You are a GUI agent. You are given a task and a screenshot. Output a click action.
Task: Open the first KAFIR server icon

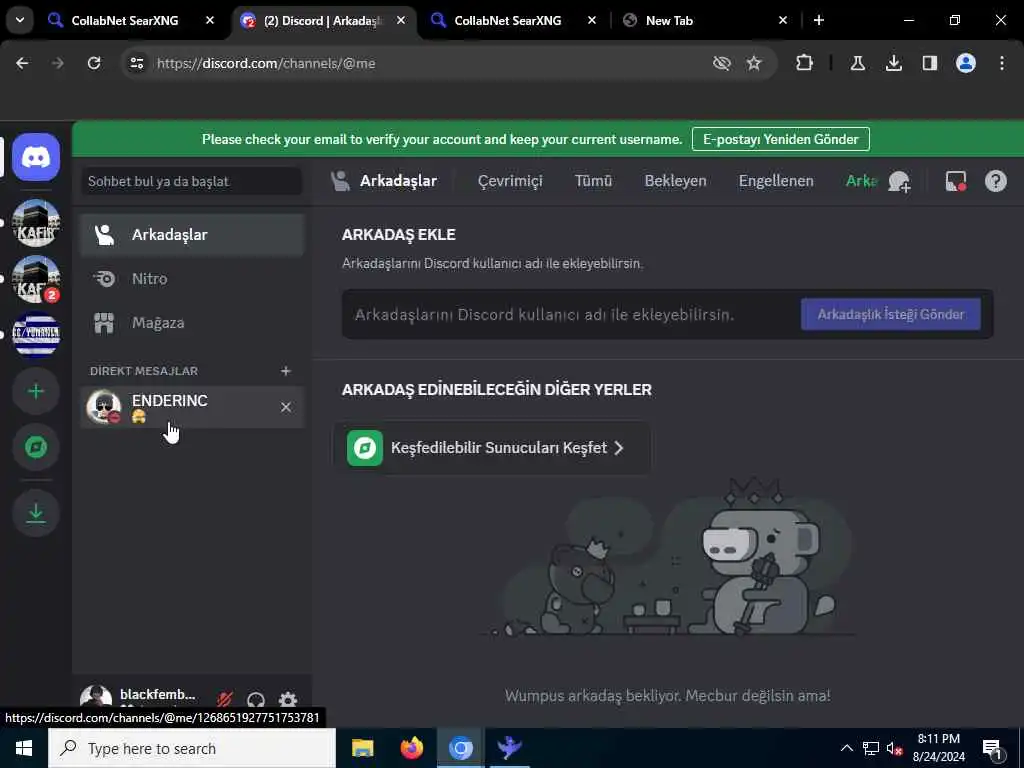pyautogui.click(x=36, y=223)
